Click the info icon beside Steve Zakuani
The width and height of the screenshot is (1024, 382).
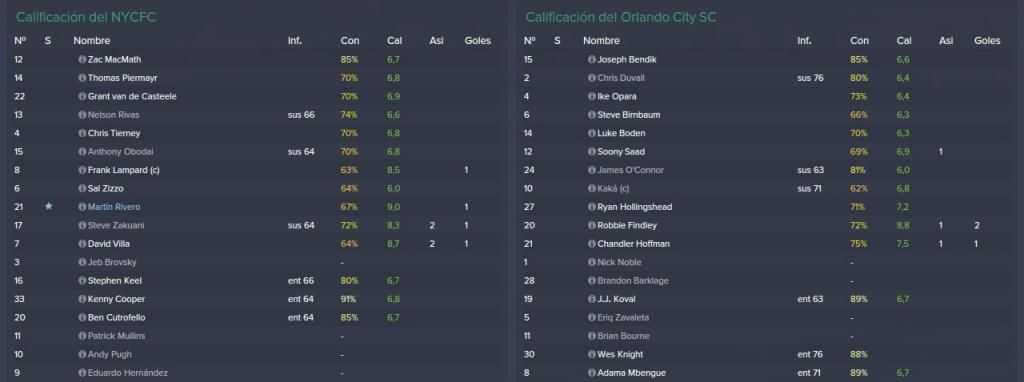pyautogui.click(x=82, y=225)
